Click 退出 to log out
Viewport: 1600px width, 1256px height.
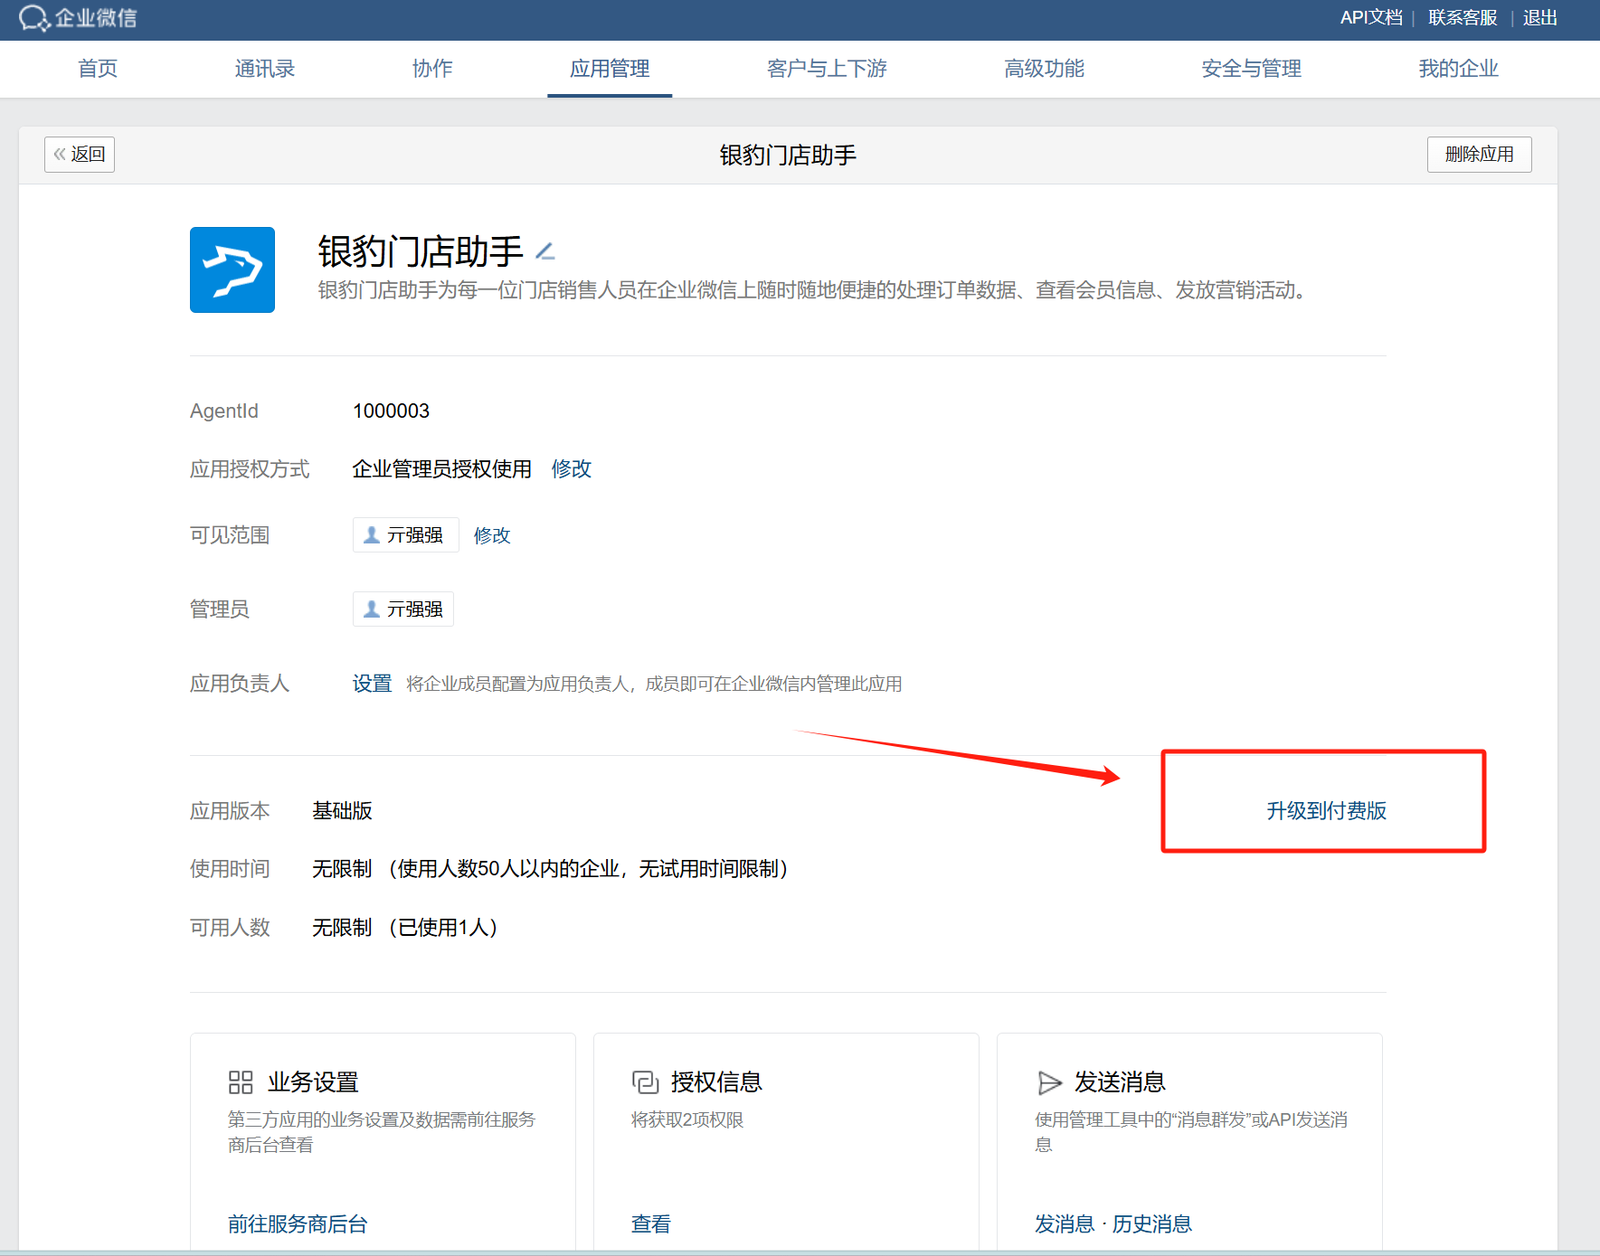[x=1540, y=18]
